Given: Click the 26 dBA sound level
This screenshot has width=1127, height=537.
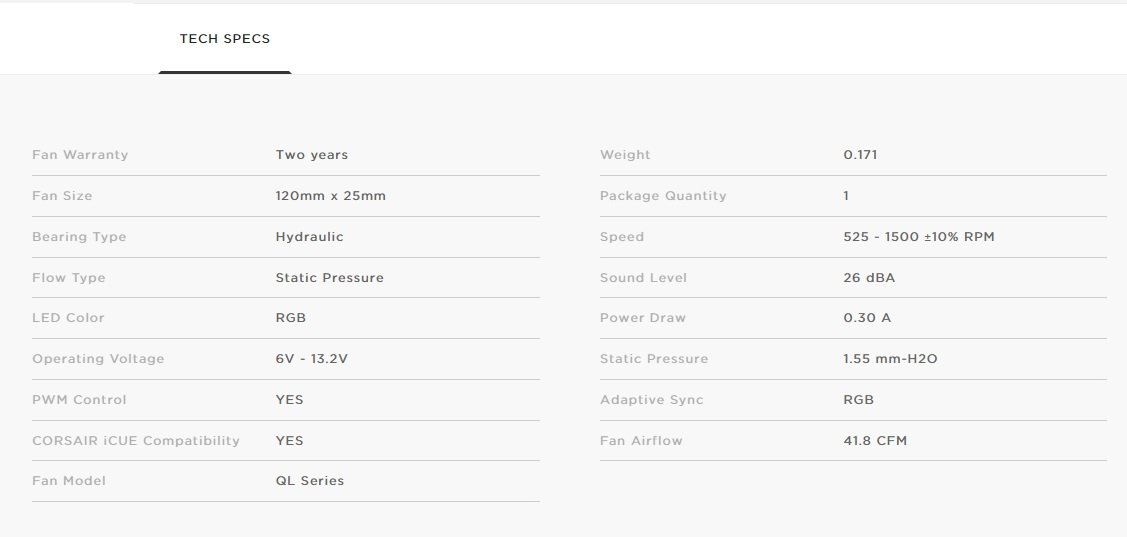Looking at the screenshot, I should 869,278.
